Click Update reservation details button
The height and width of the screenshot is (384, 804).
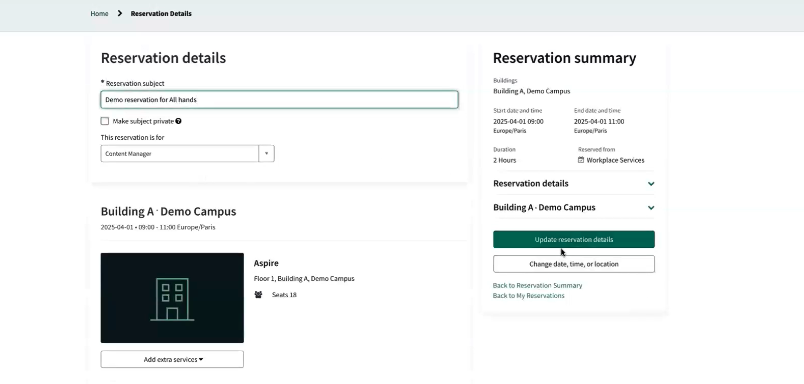point(574,239)
